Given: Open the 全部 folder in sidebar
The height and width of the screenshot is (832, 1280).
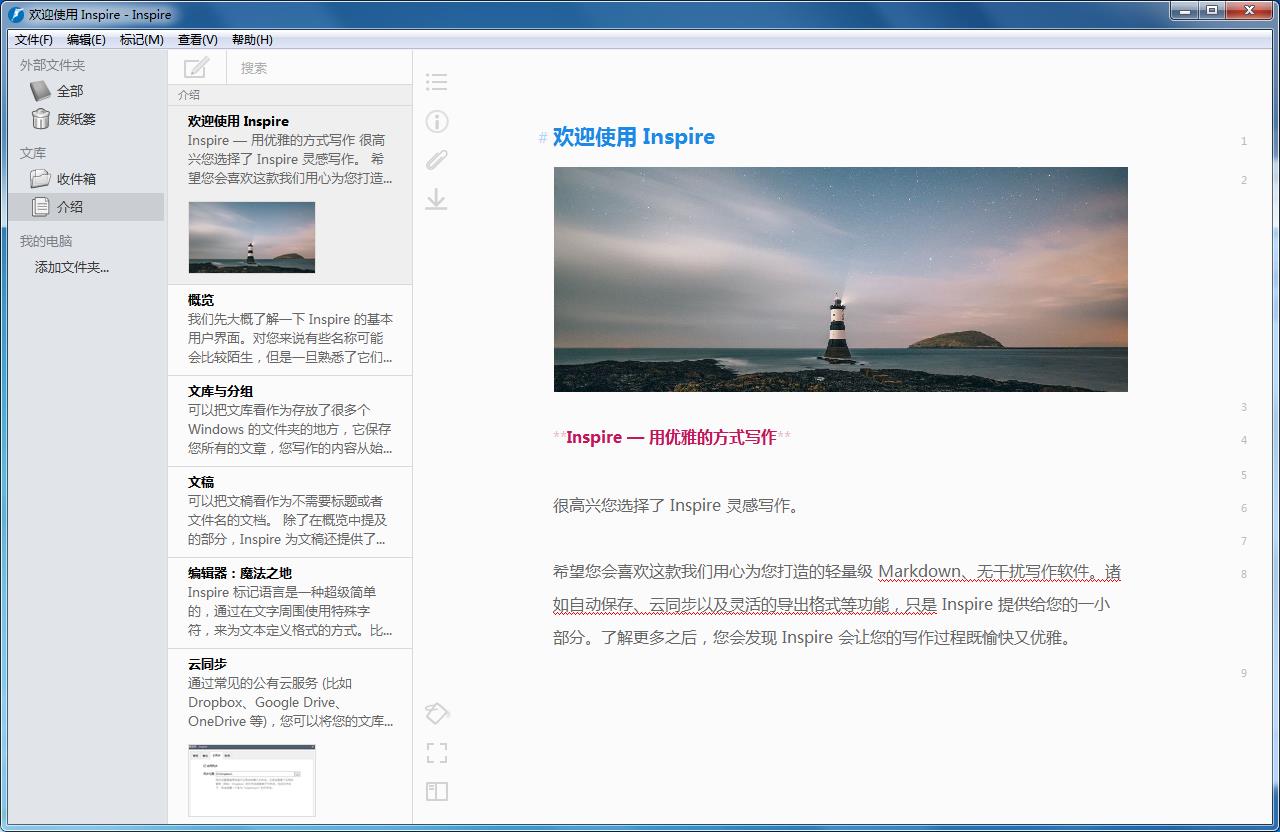Looking at the screenshot, I should coord(69,91).
